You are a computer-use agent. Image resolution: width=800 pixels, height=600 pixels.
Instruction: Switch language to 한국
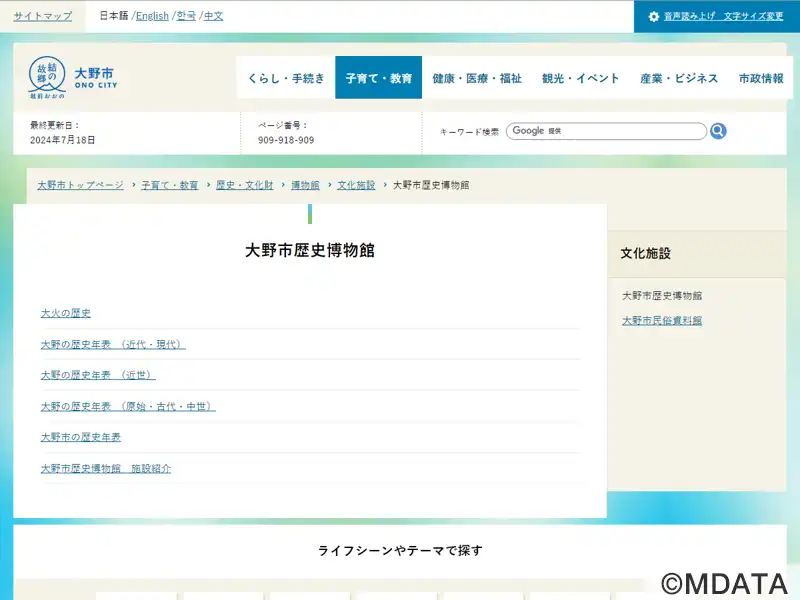click(186, 16)
